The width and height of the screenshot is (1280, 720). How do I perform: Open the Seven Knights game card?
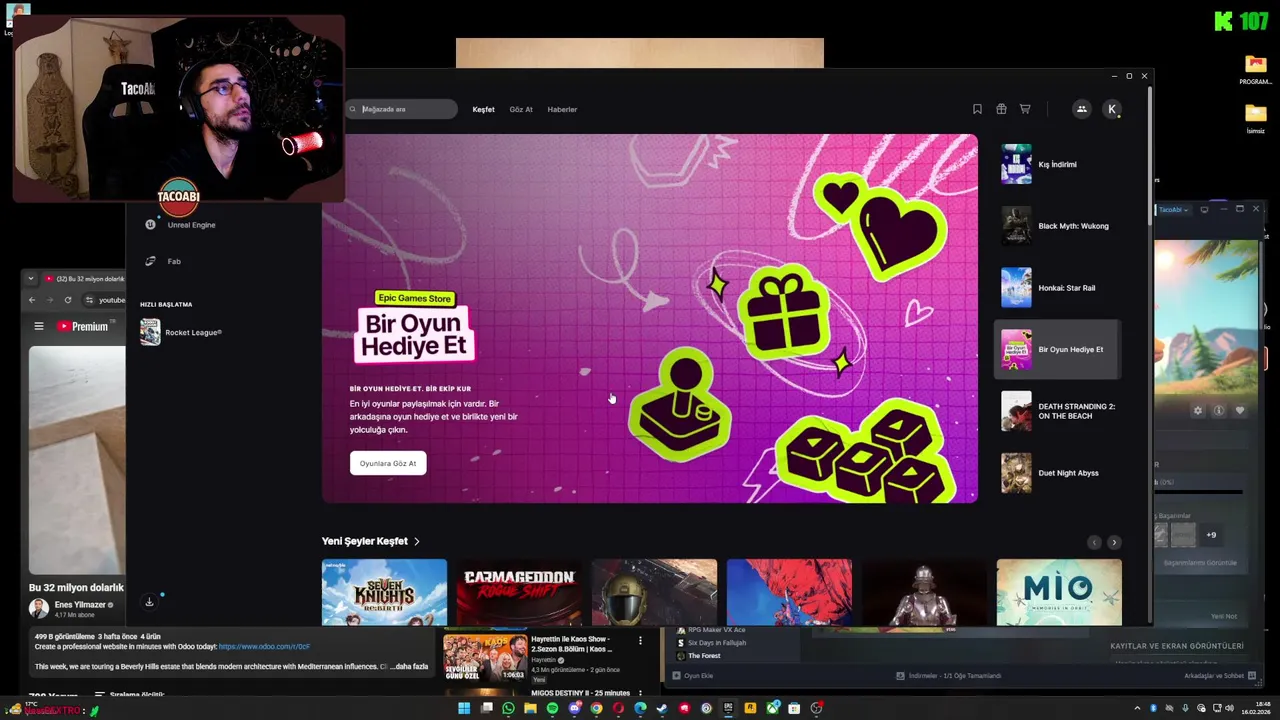pyautogui.click(x=384, y=592)
